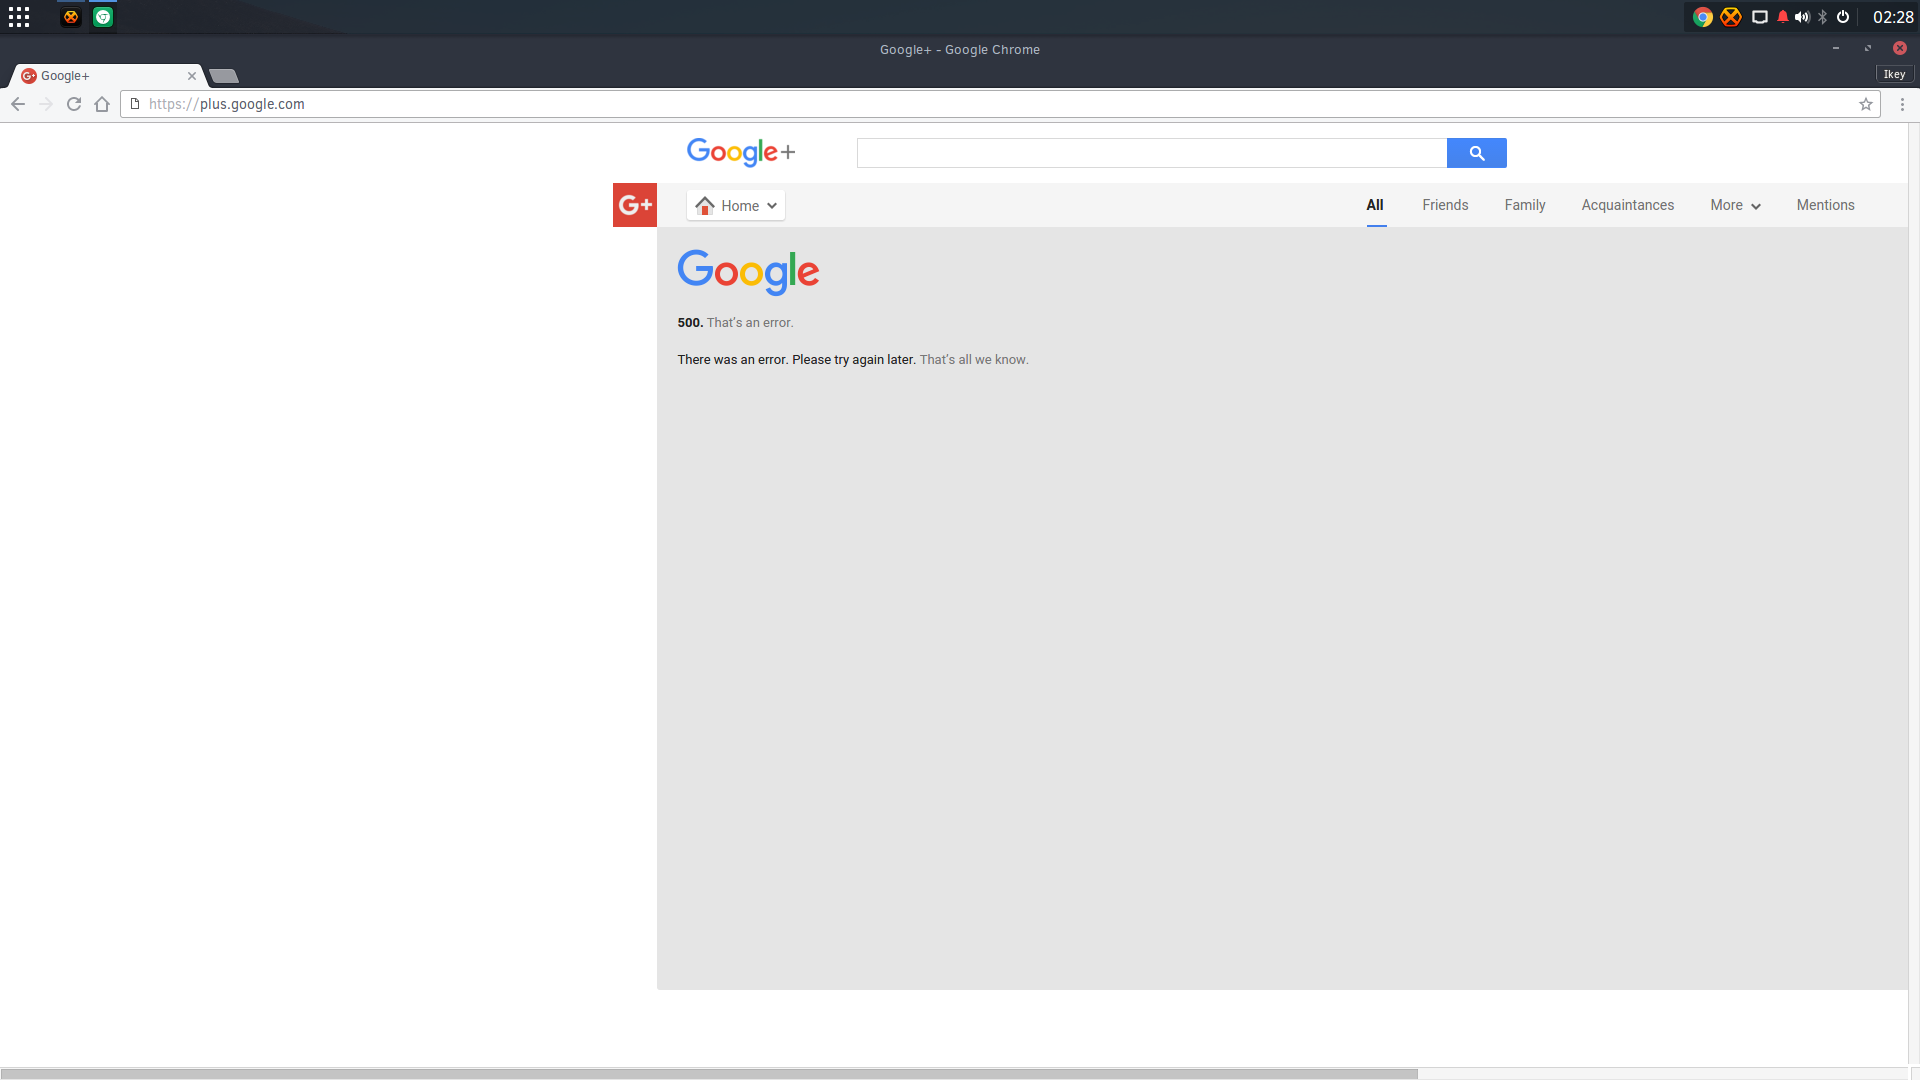Open the red notification bell
The height and width of the screenshot is (1080, 1920).
(x=1783, y=17)
